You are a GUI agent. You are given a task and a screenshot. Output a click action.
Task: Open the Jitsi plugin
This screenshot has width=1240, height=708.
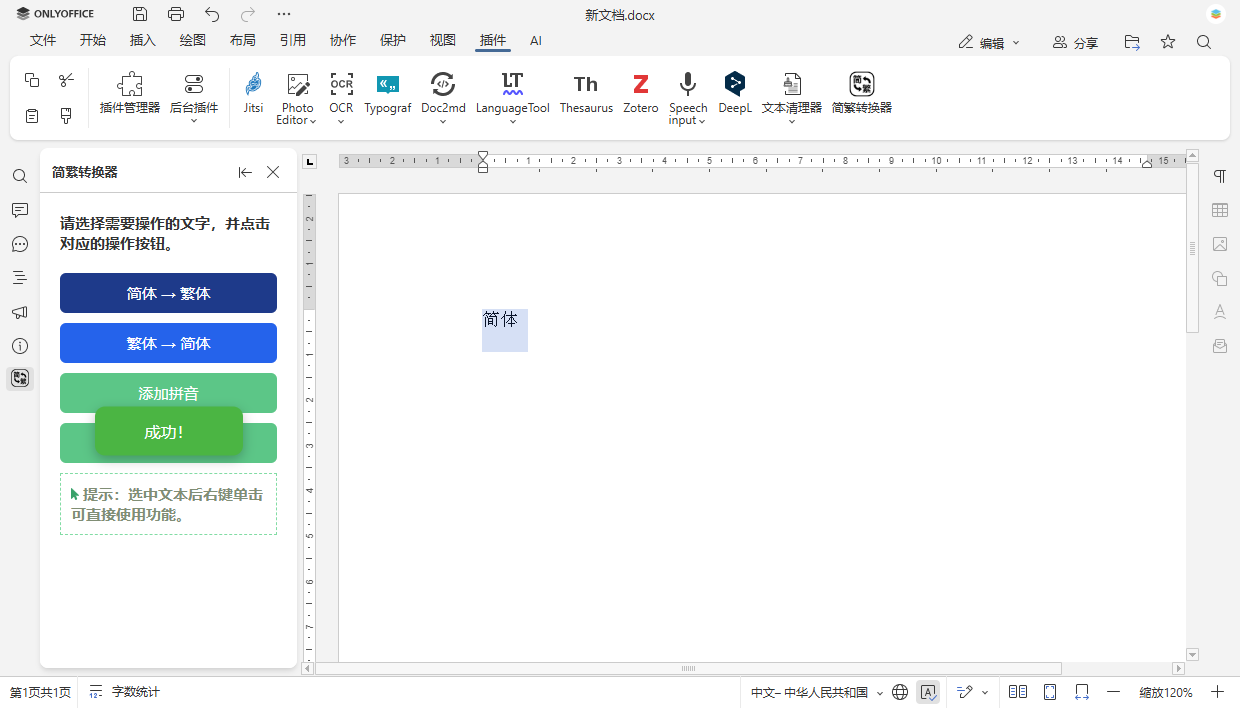click(x=253, y=93)
